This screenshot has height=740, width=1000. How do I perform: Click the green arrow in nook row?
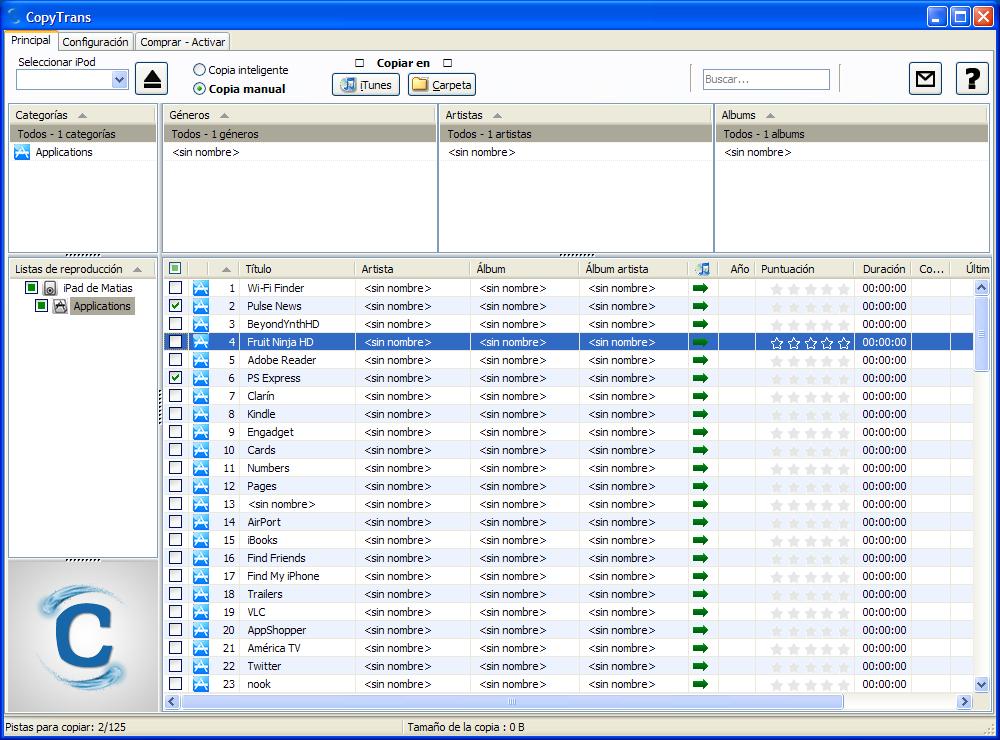coord(700,684)
